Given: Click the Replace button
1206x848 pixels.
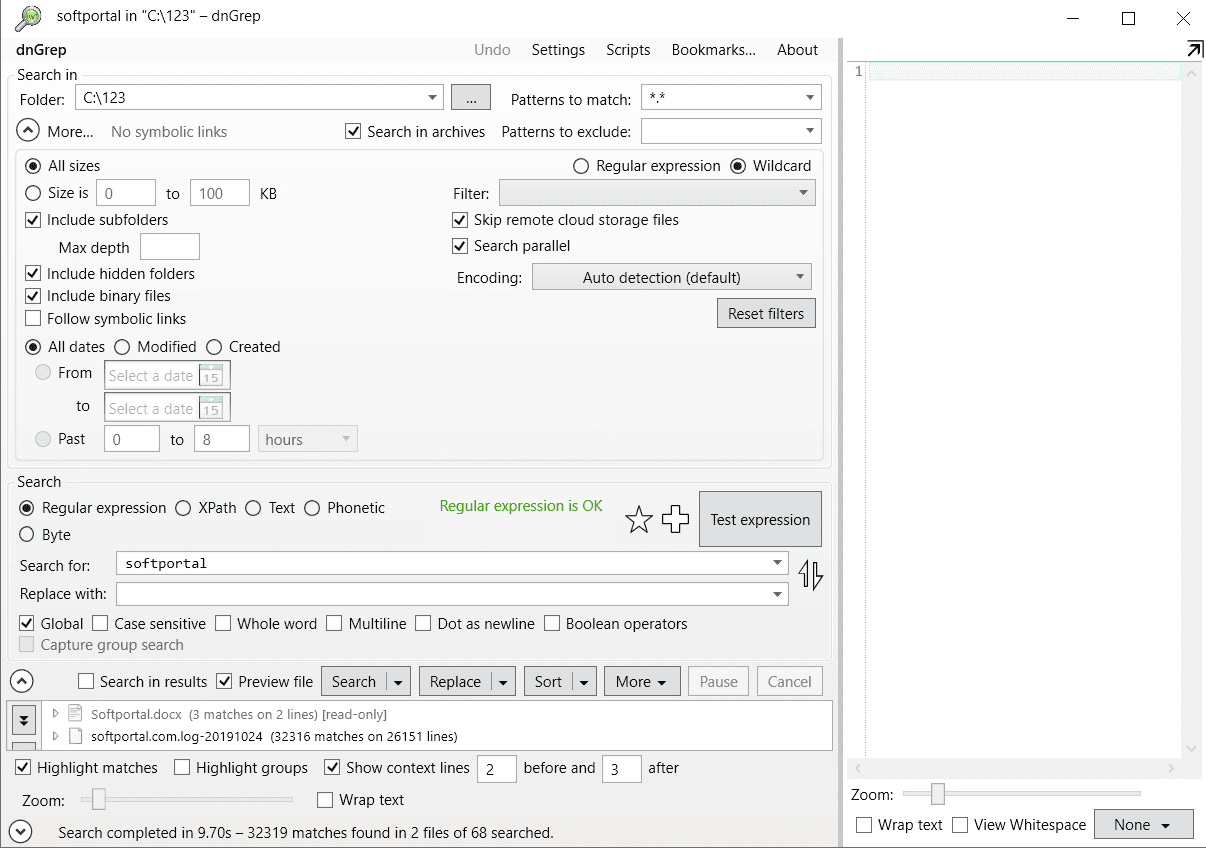Looking at the screenshot, I should coord(455,682).
